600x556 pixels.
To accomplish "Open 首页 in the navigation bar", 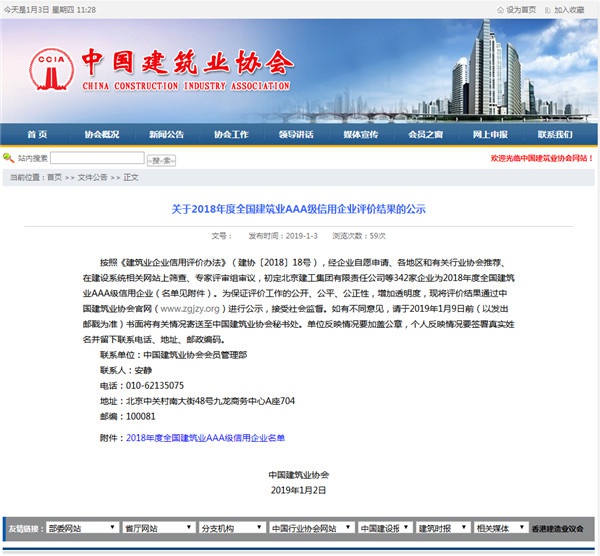I will [x=37, y=134].
